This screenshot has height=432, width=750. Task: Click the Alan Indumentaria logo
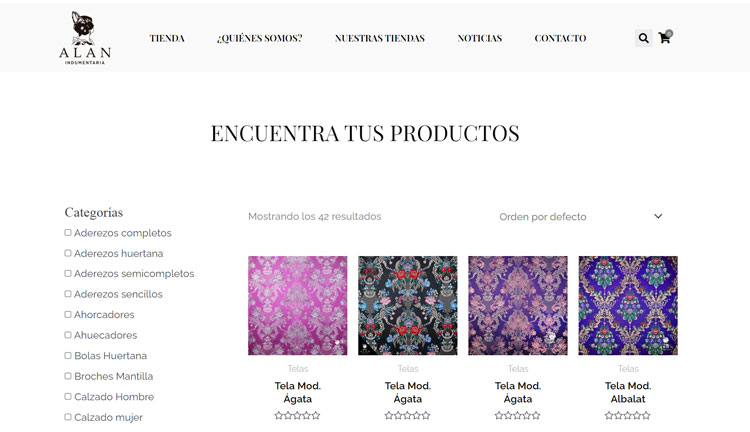coord(85,38)
